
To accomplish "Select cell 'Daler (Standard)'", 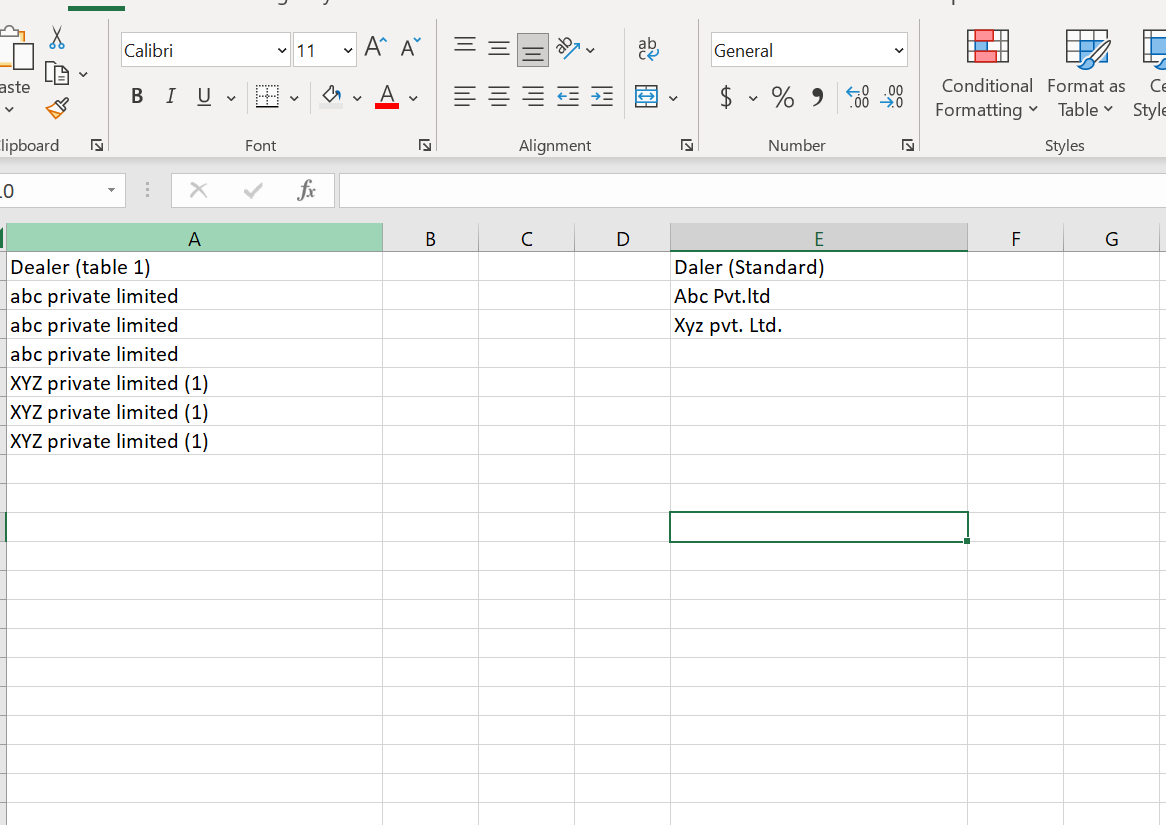I will pos(819,267).
